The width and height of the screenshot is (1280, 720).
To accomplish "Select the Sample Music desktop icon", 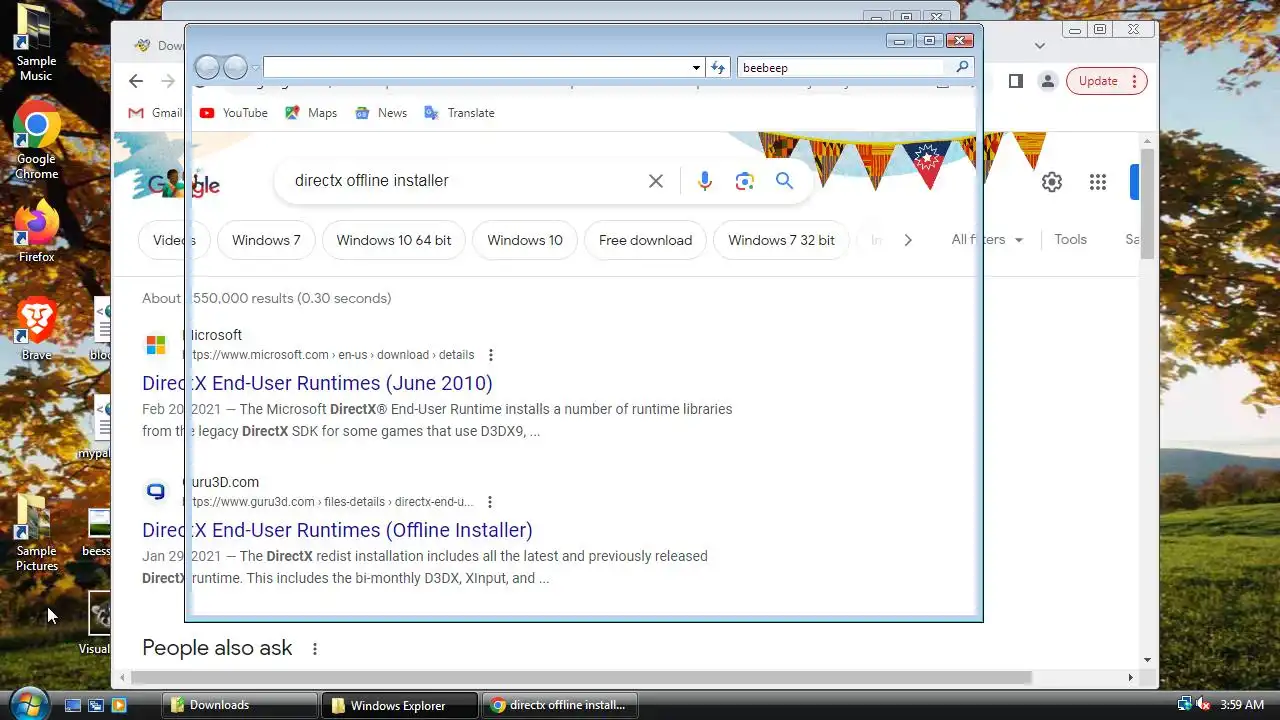I will click(36, 42).
